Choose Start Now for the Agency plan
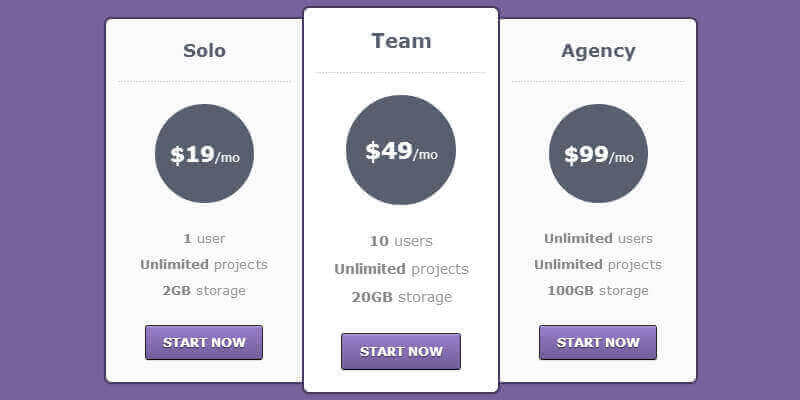 598,342
